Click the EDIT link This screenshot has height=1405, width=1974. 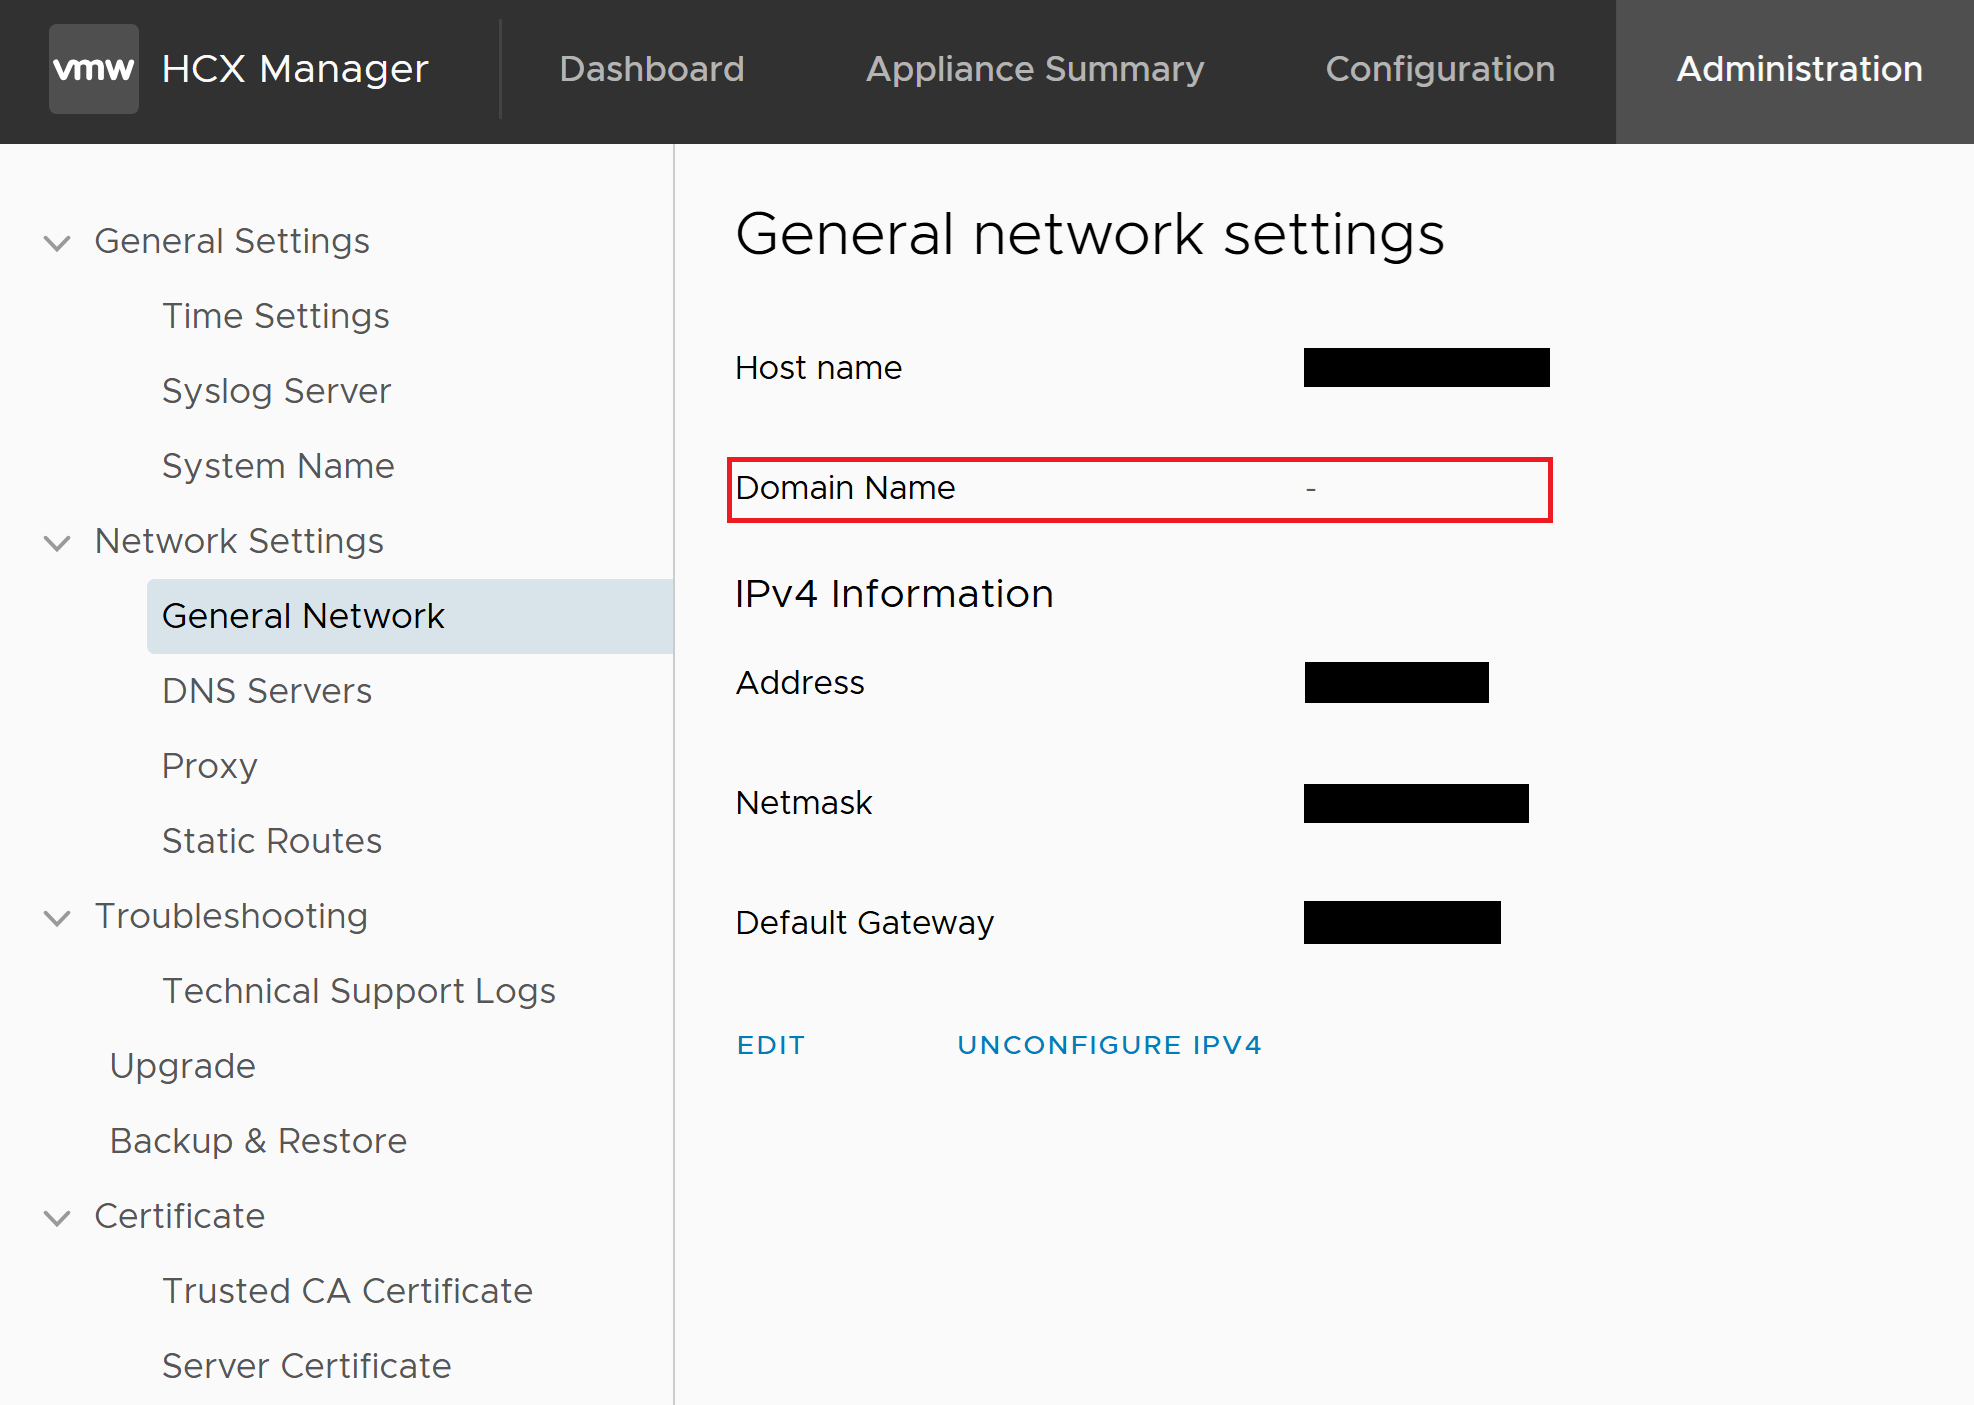(770, 1045)
